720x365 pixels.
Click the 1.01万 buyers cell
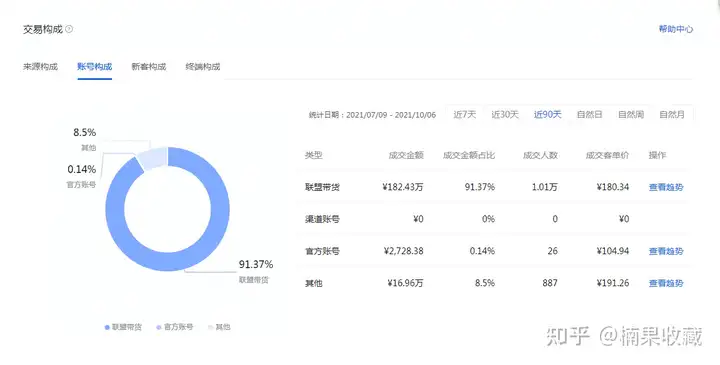[x=545, y=187]
